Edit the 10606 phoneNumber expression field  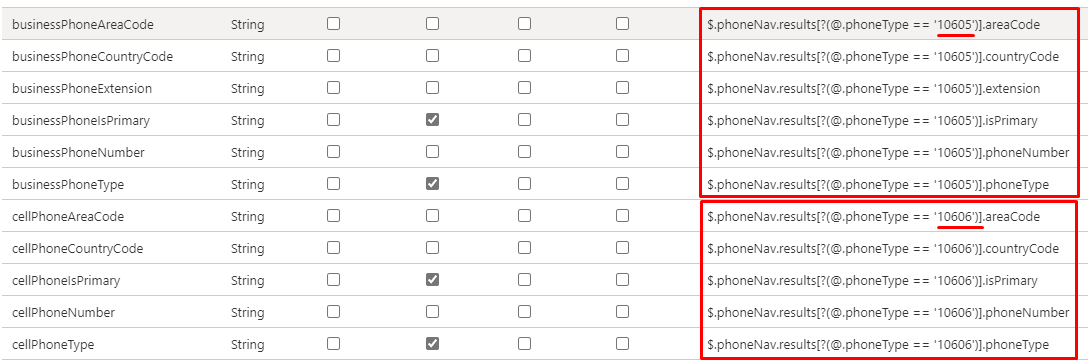coord(888,312)
